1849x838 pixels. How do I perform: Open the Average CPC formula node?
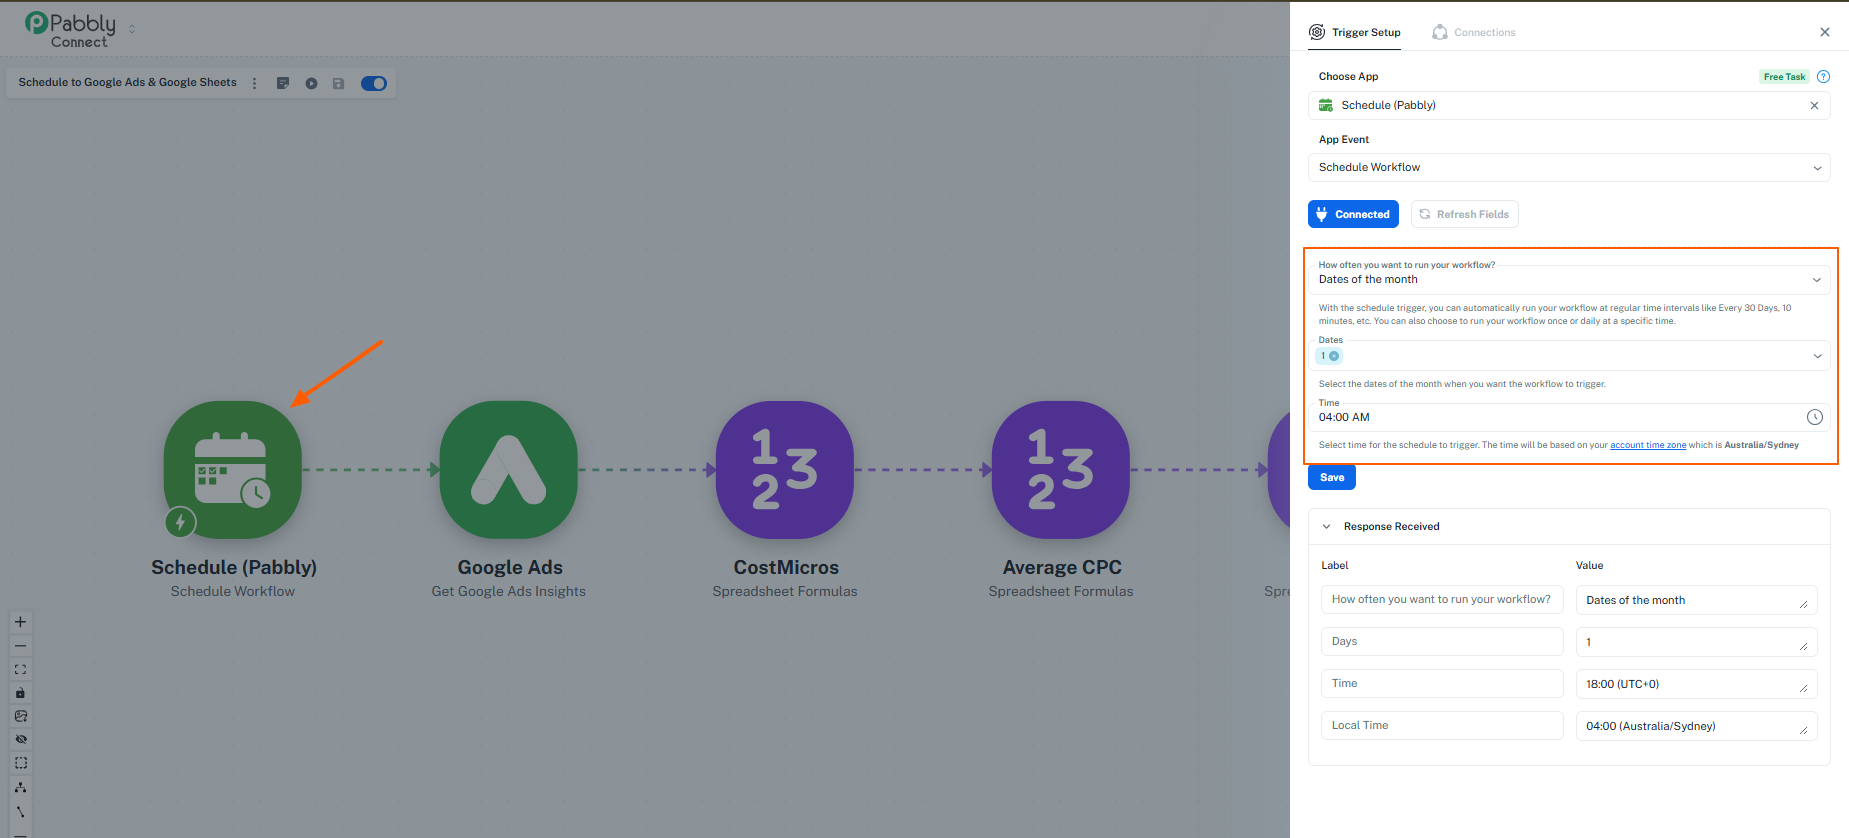pos(1061,470)
